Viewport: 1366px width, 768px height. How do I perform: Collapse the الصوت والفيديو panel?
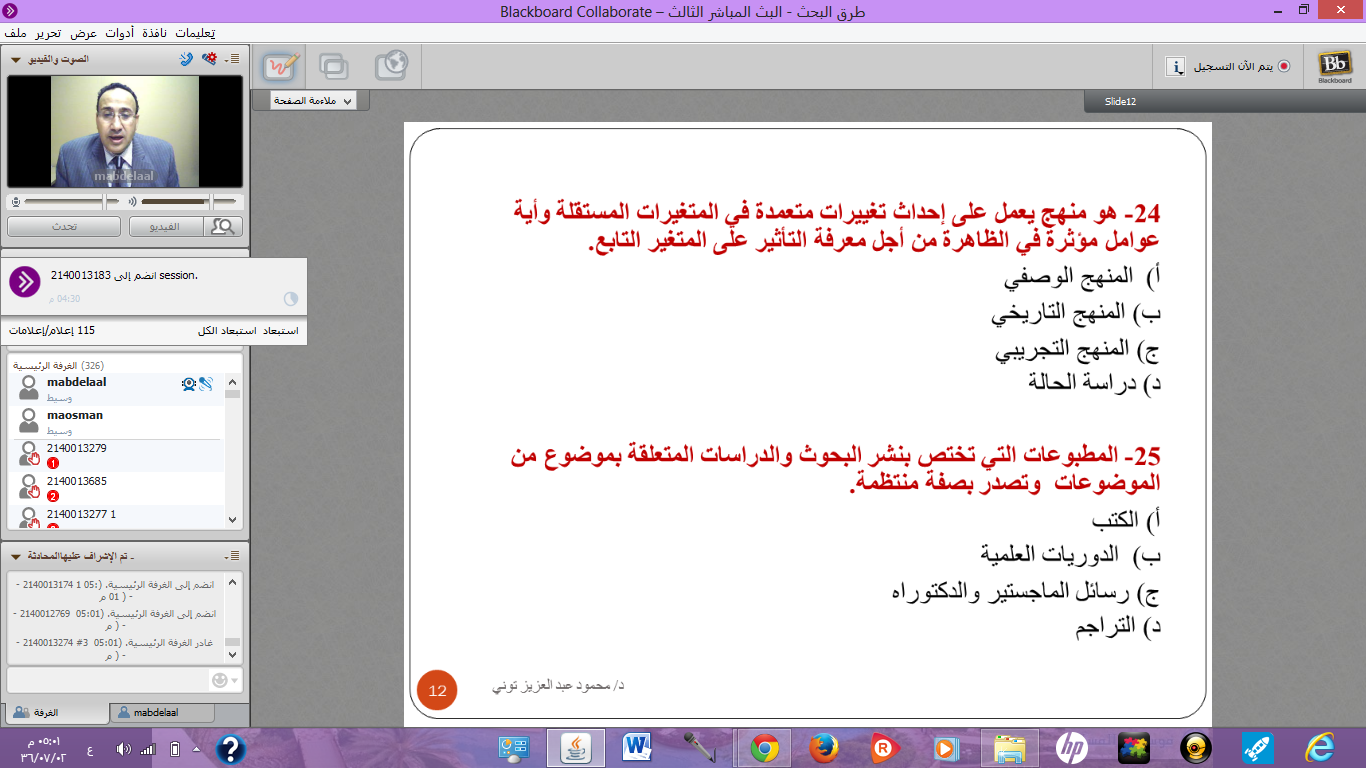click(x=15, y=59)
